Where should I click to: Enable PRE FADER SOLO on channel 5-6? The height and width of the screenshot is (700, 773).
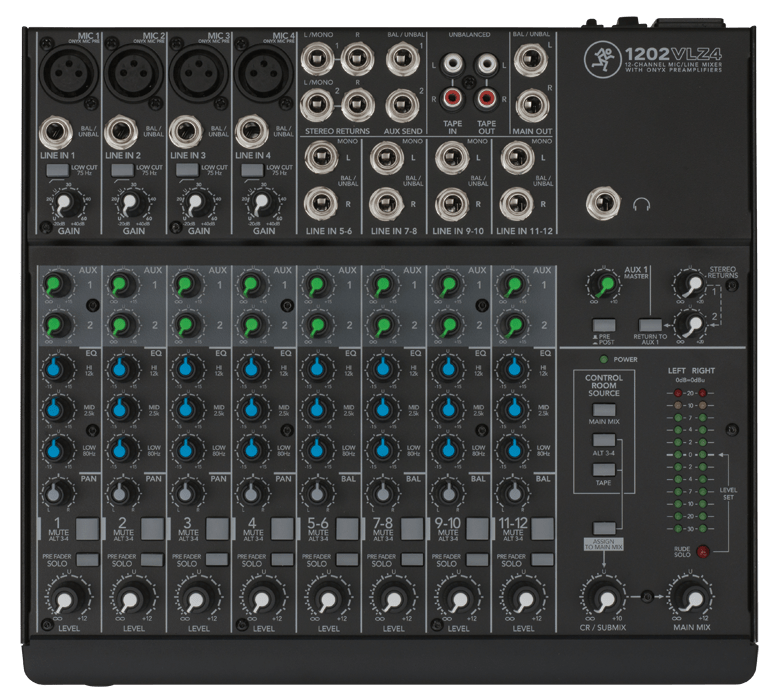(x=347, y=559)
